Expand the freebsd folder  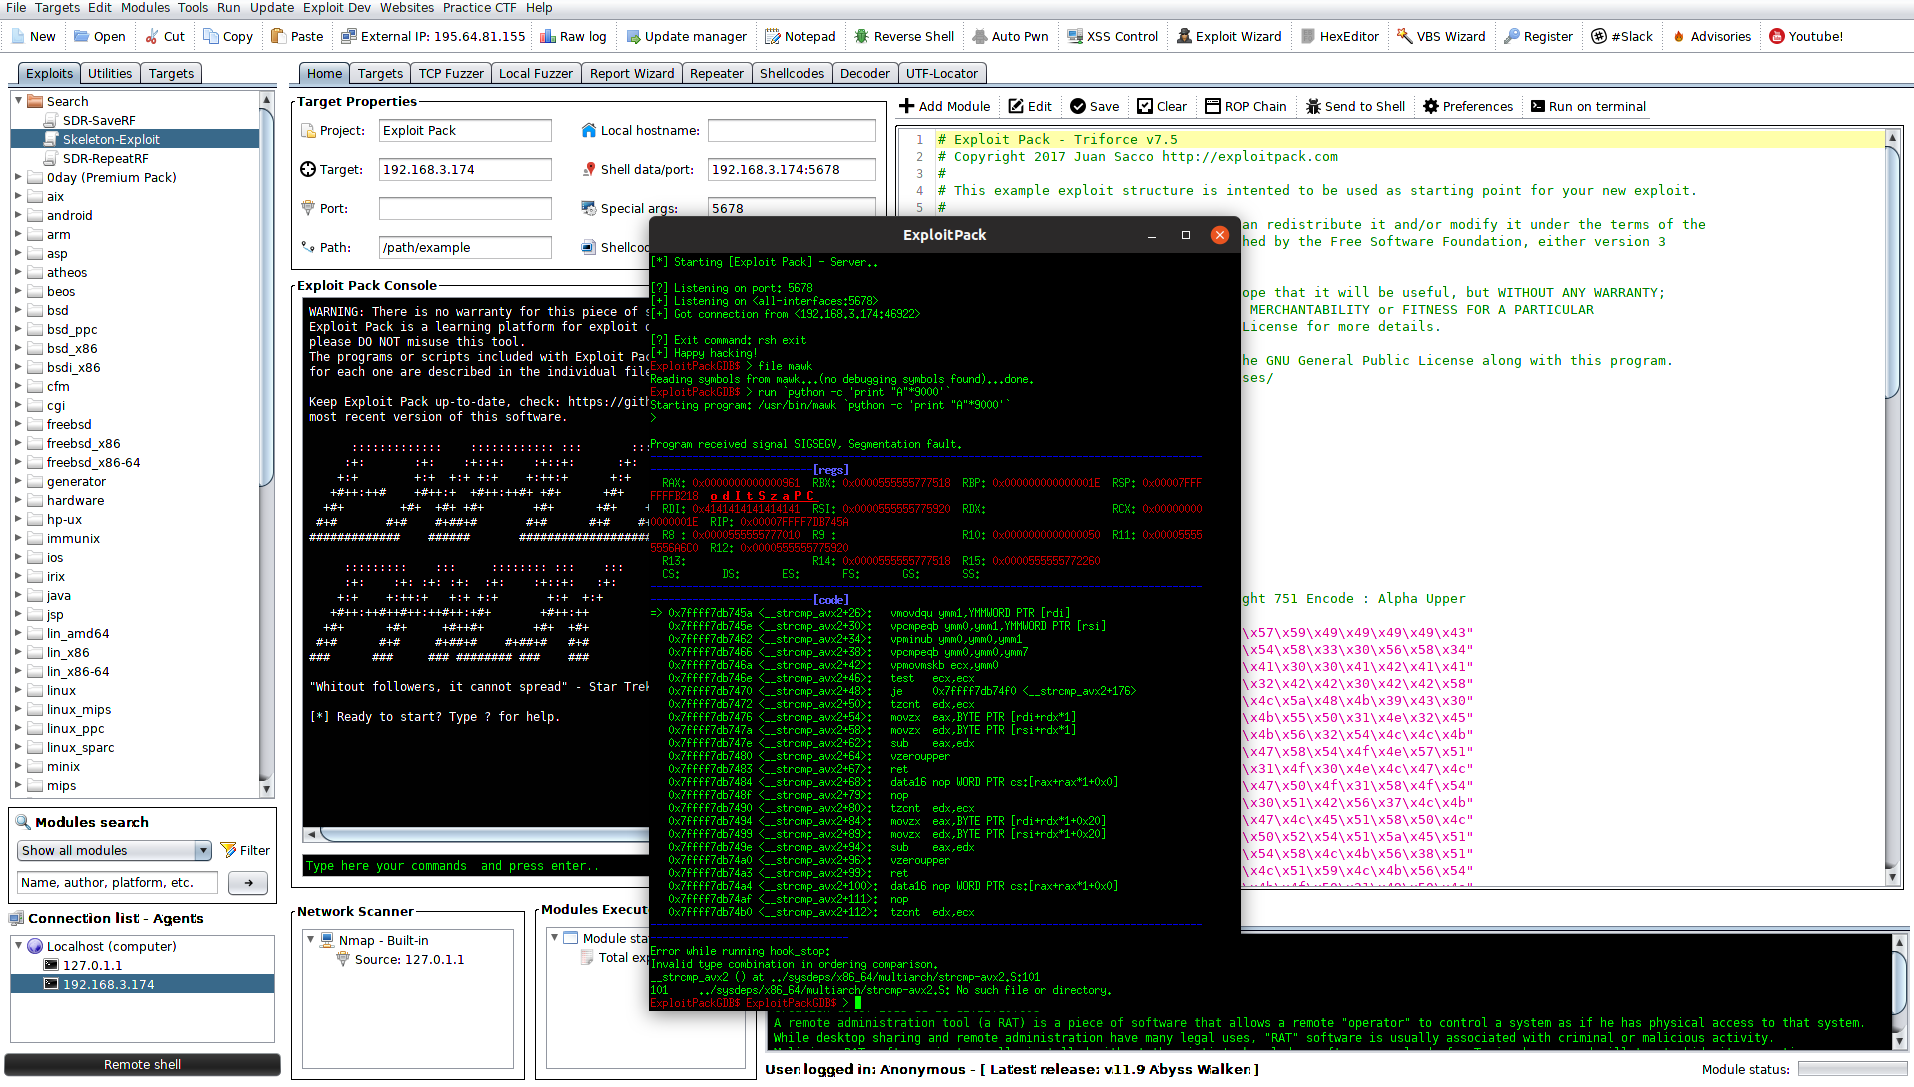(18, 424)
